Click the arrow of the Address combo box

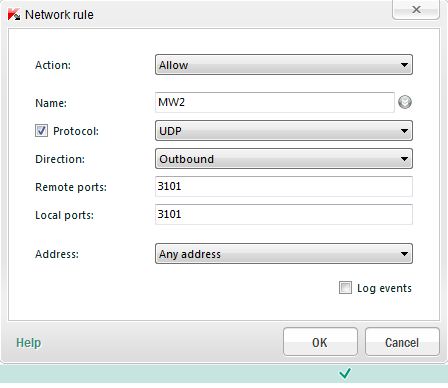pyautogui.click(x=404, y=254)
